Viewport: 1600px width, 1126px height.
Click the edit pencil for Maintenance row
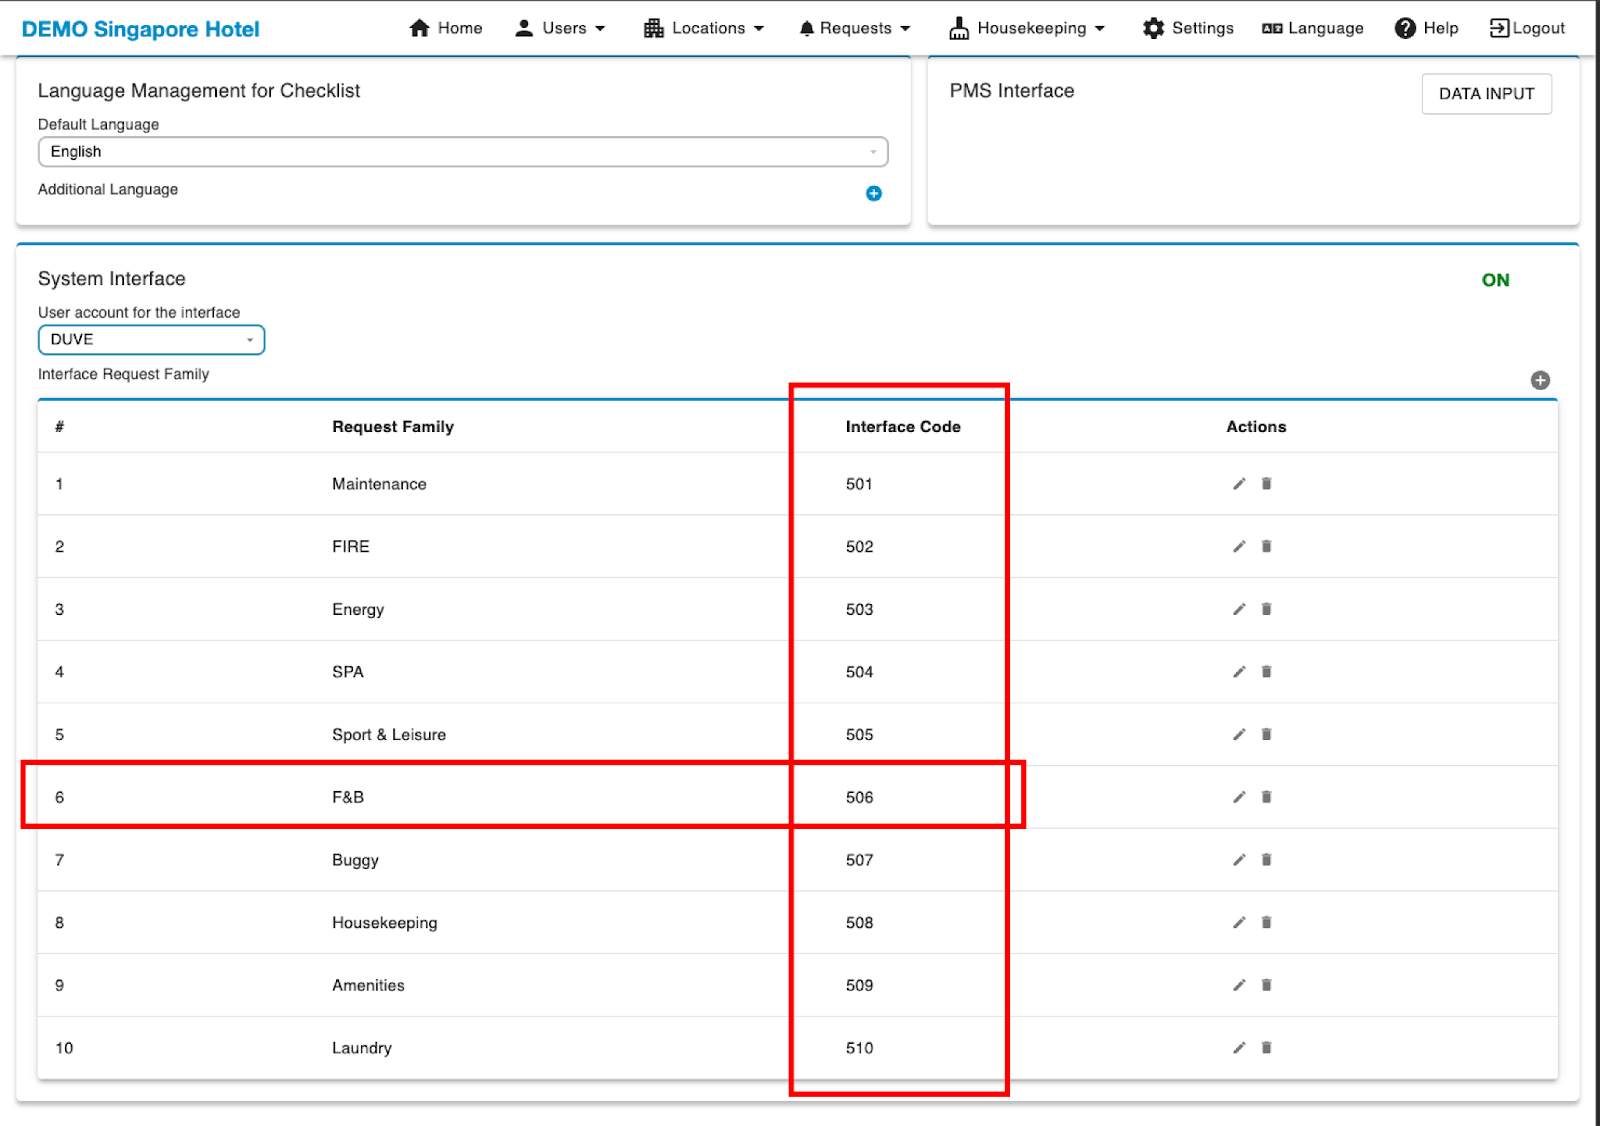click(1239, 484)
